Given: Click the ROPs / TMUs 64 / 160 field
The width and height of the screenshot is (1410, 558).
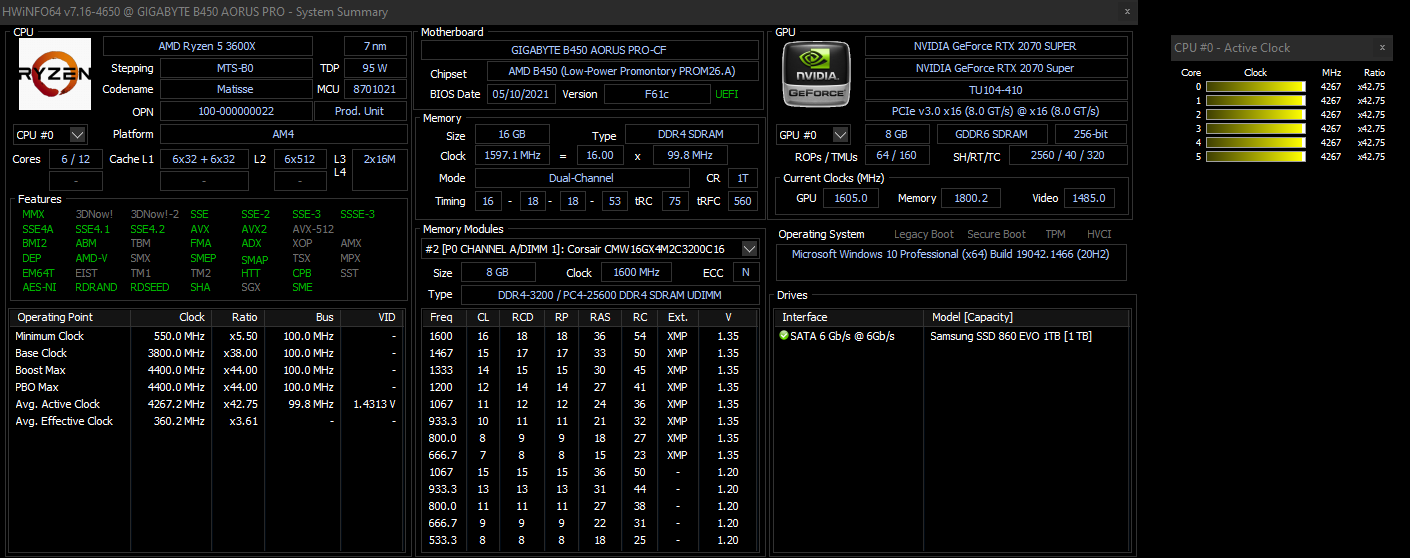Looking at the screenshot, I should coord(896,155).
